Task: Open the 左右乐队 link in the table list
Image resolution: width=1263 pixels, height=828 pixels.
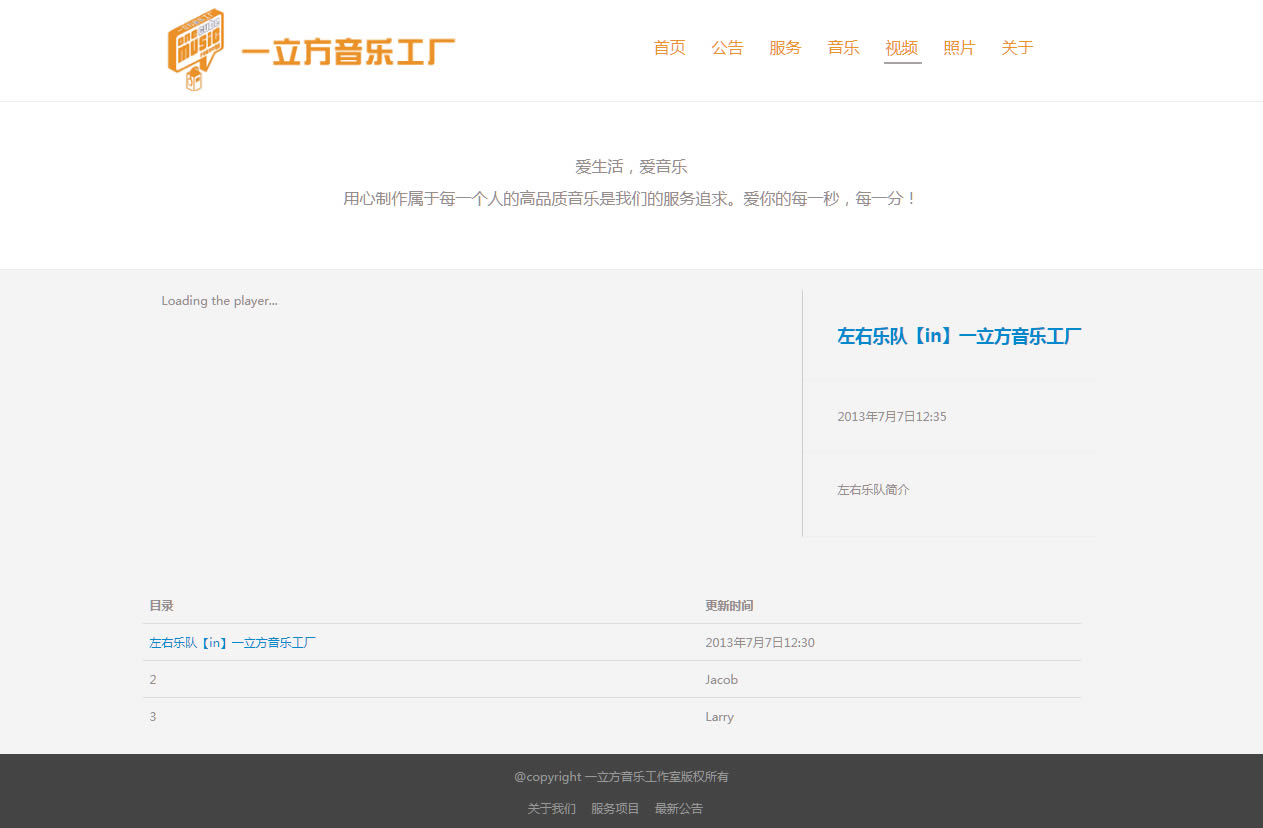Action: (233, 643)
